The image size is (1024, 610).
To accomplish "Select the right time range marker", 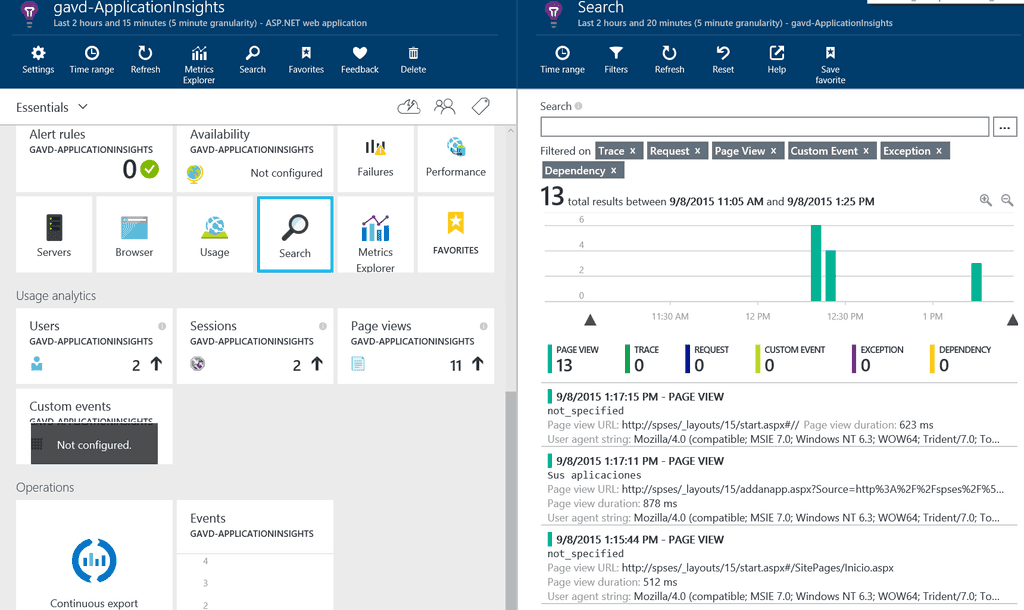I will [1012, 319].
